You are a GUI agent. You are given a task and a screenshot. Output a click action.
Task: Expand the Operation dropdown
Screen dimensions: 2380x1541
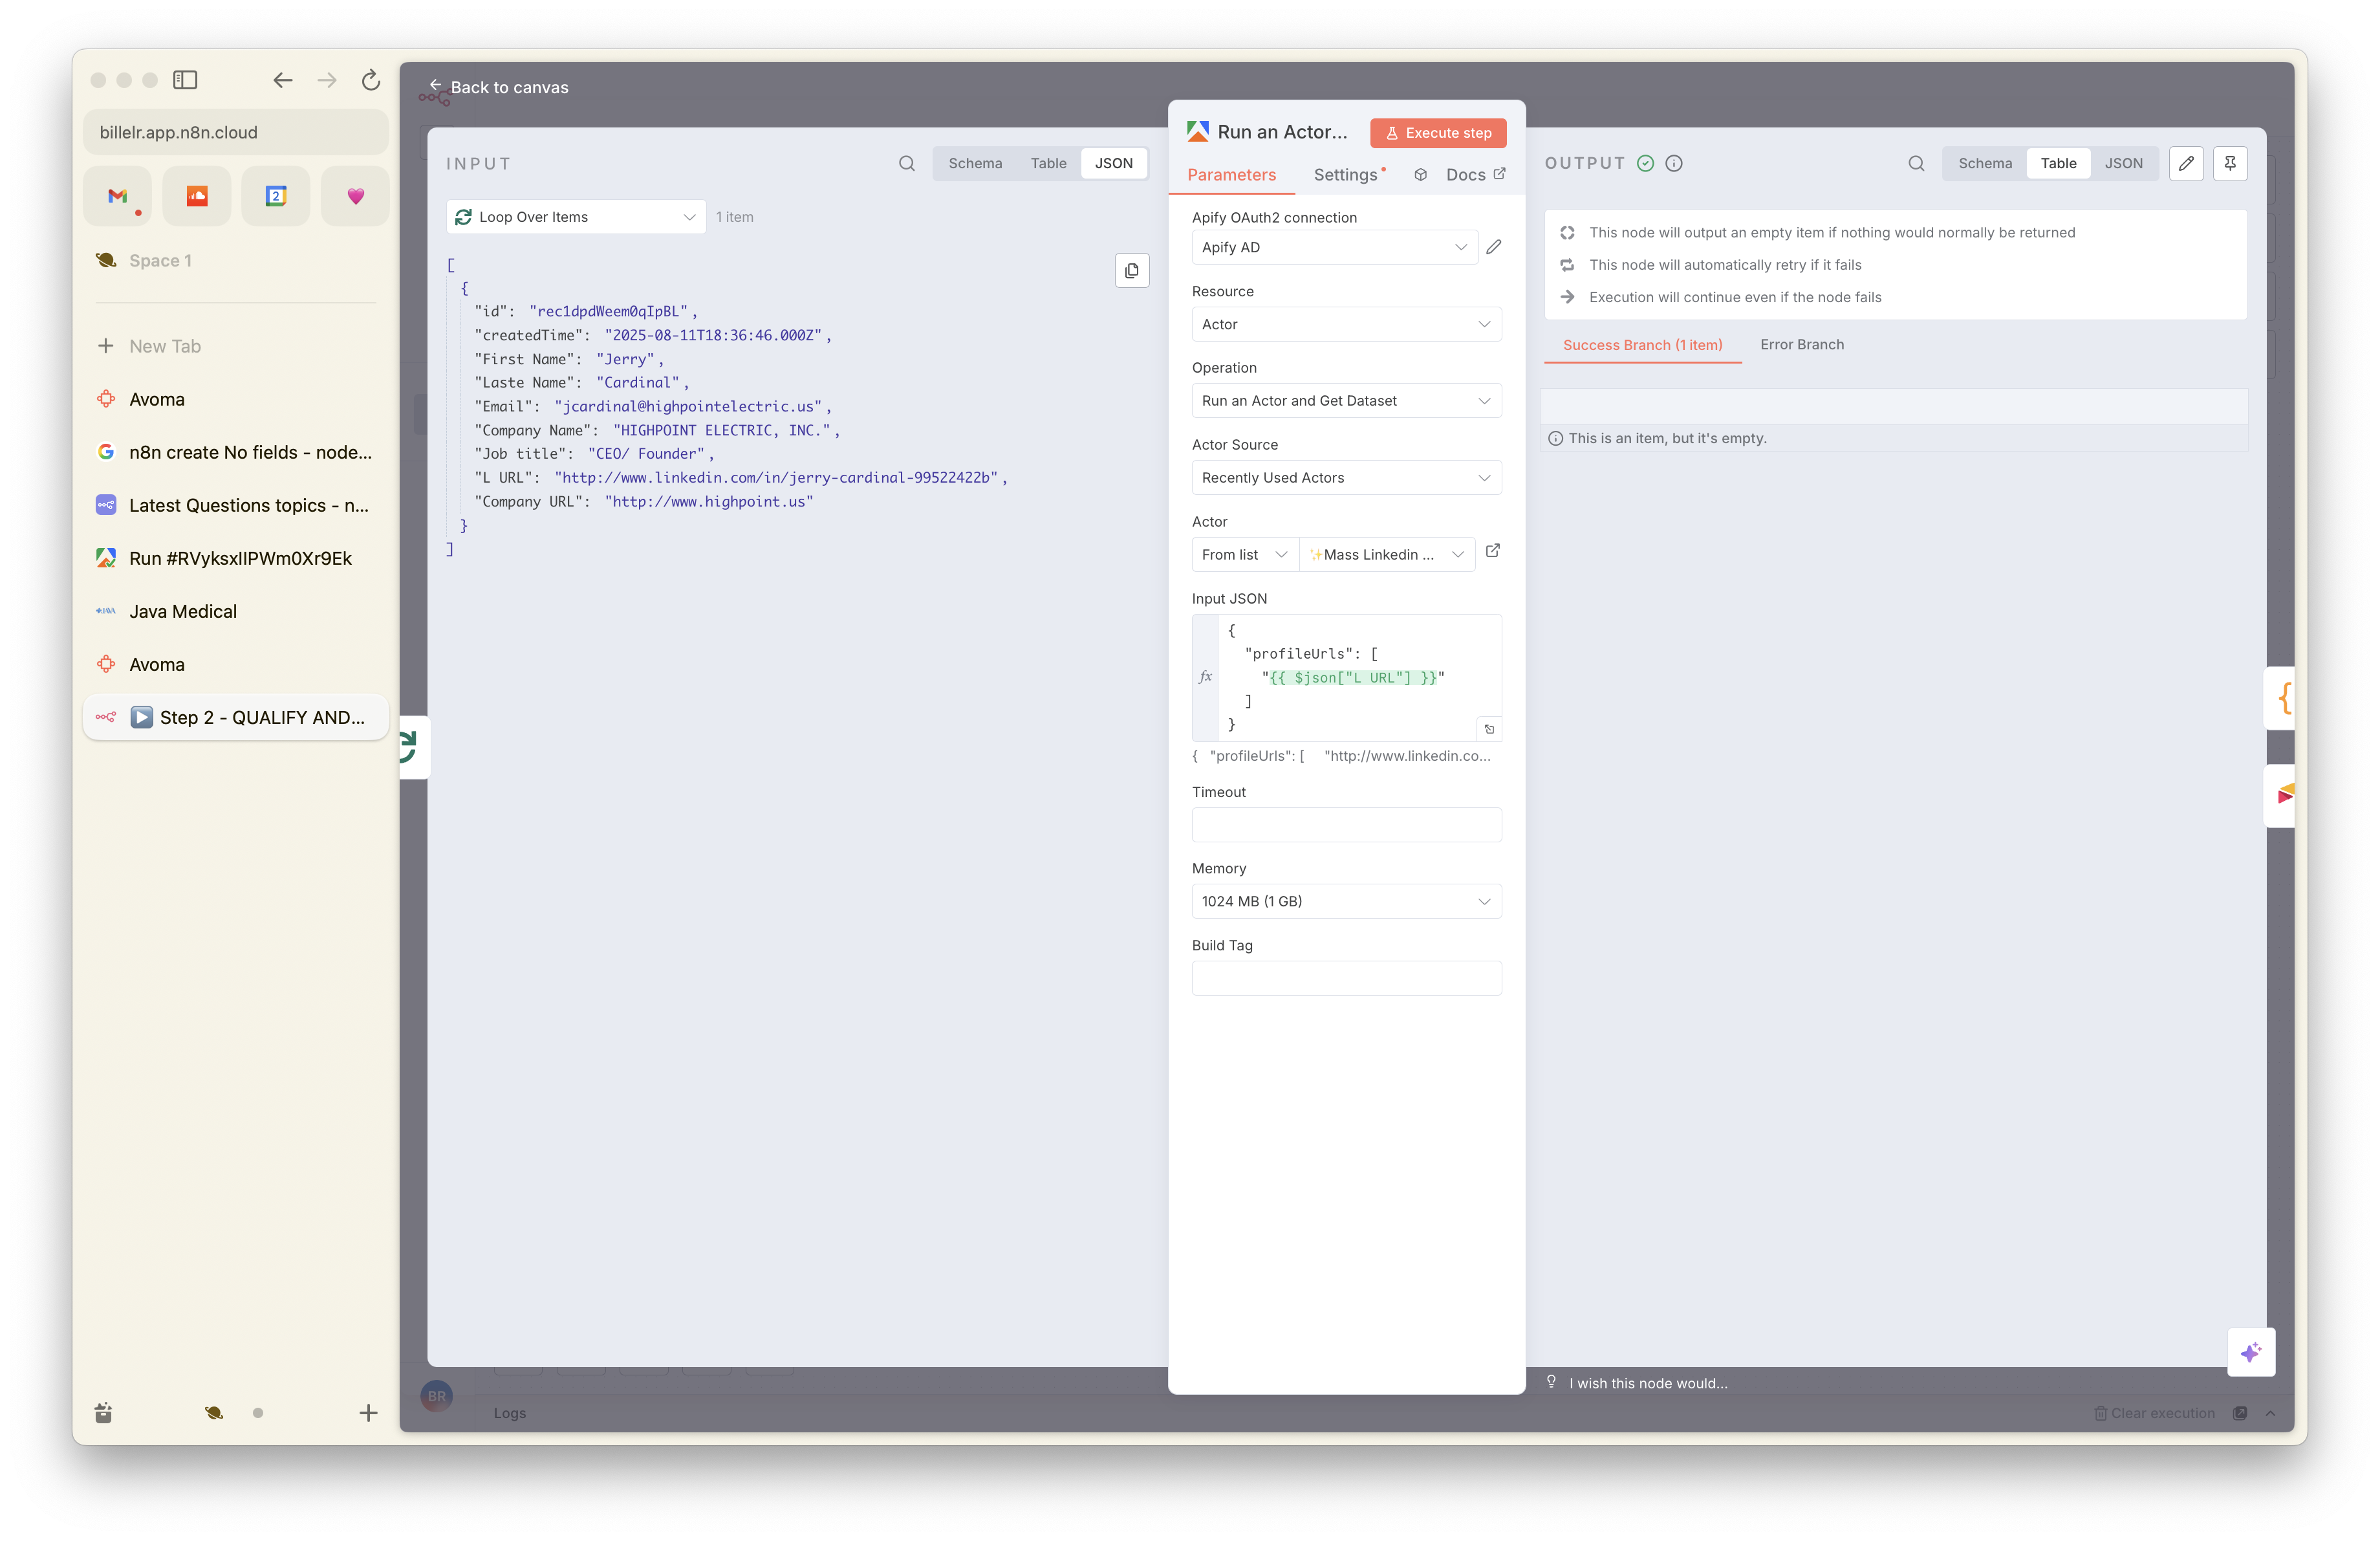1345,401
